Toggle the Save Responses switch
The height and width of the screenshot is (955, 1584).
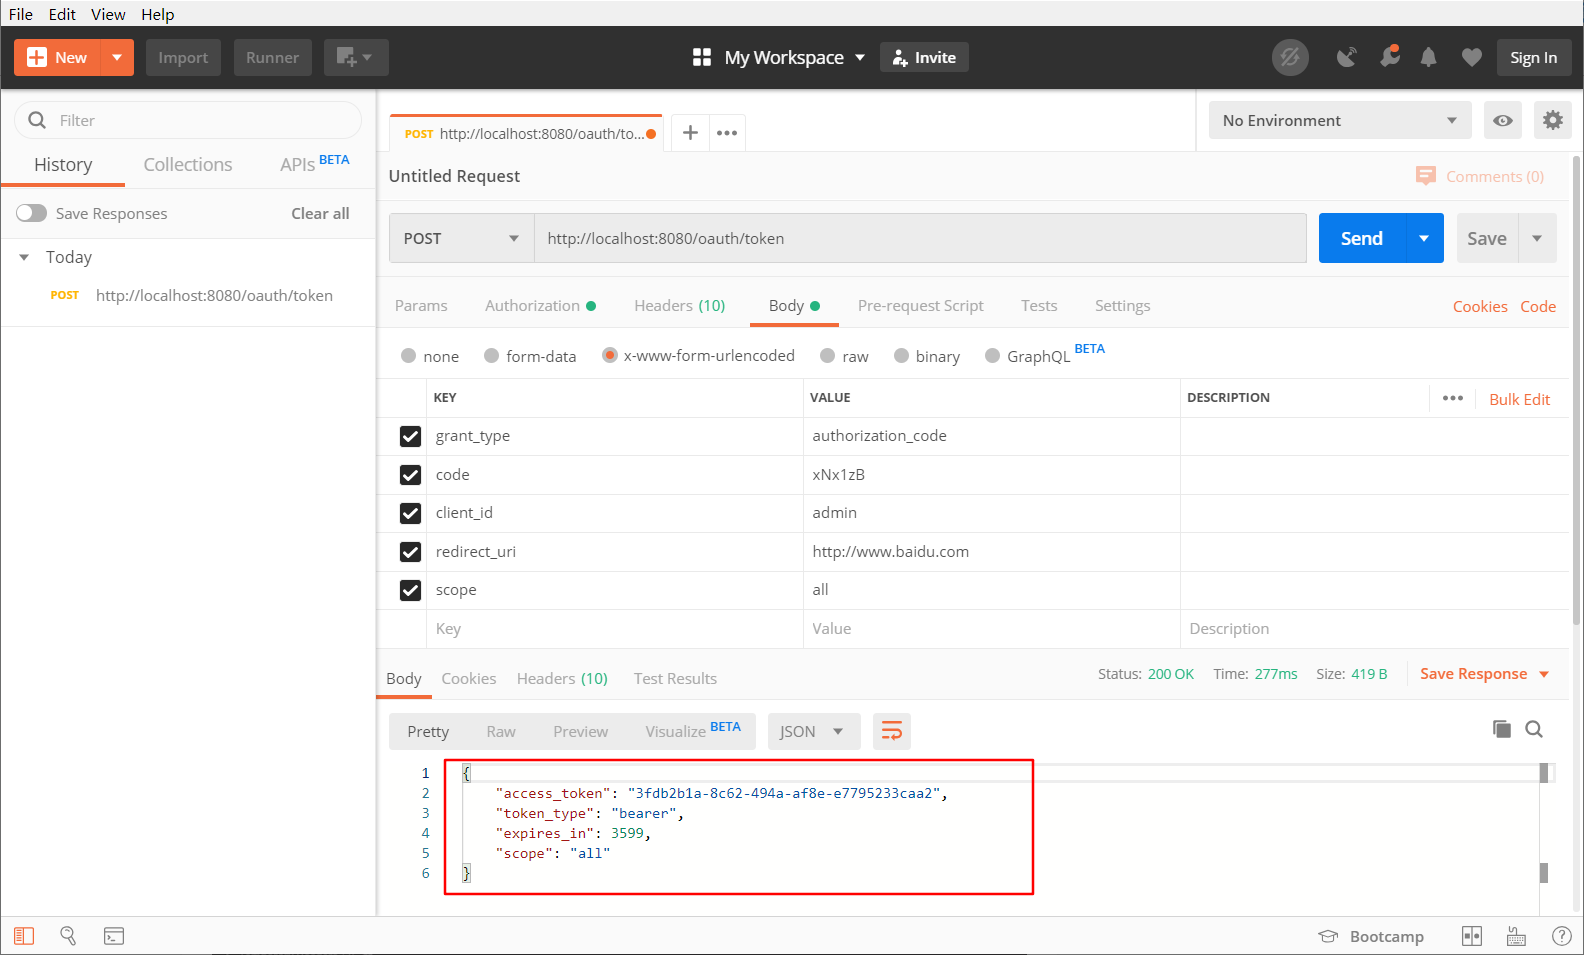click(x=32, y=213)
